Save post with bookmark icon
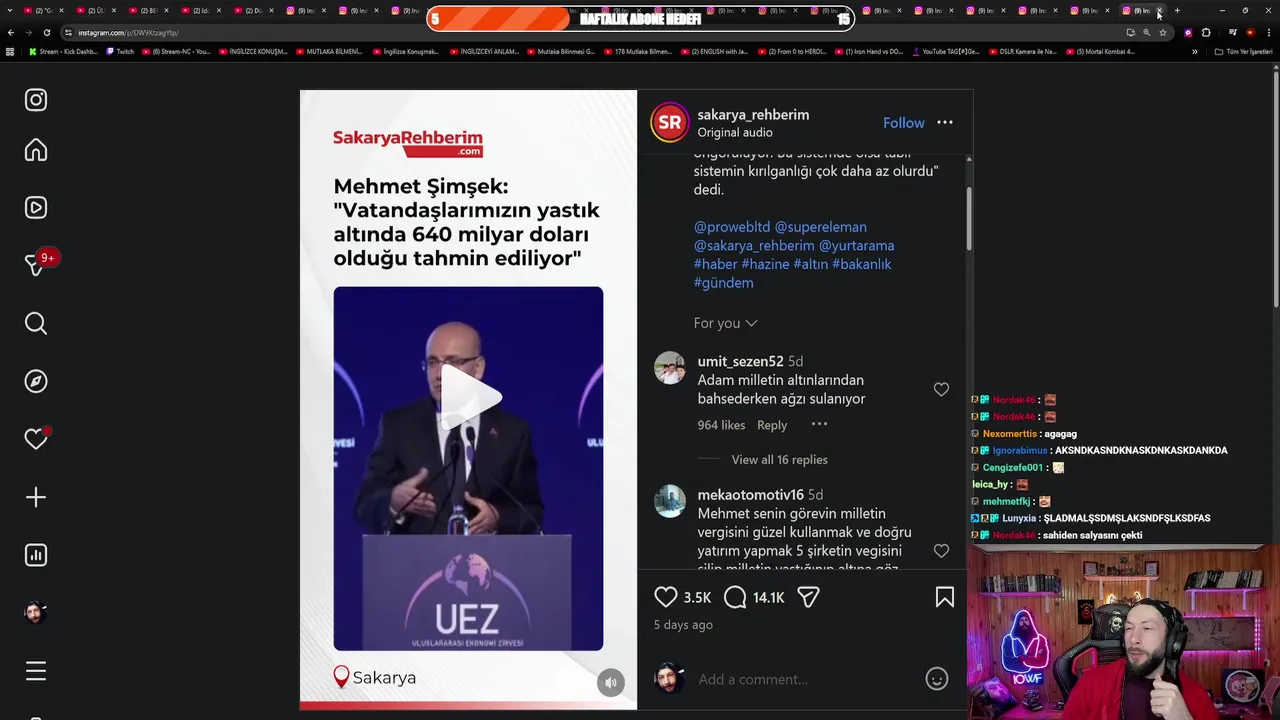Image resolution: width=1280 pixels, height=720 pixels. pos(944,597)
